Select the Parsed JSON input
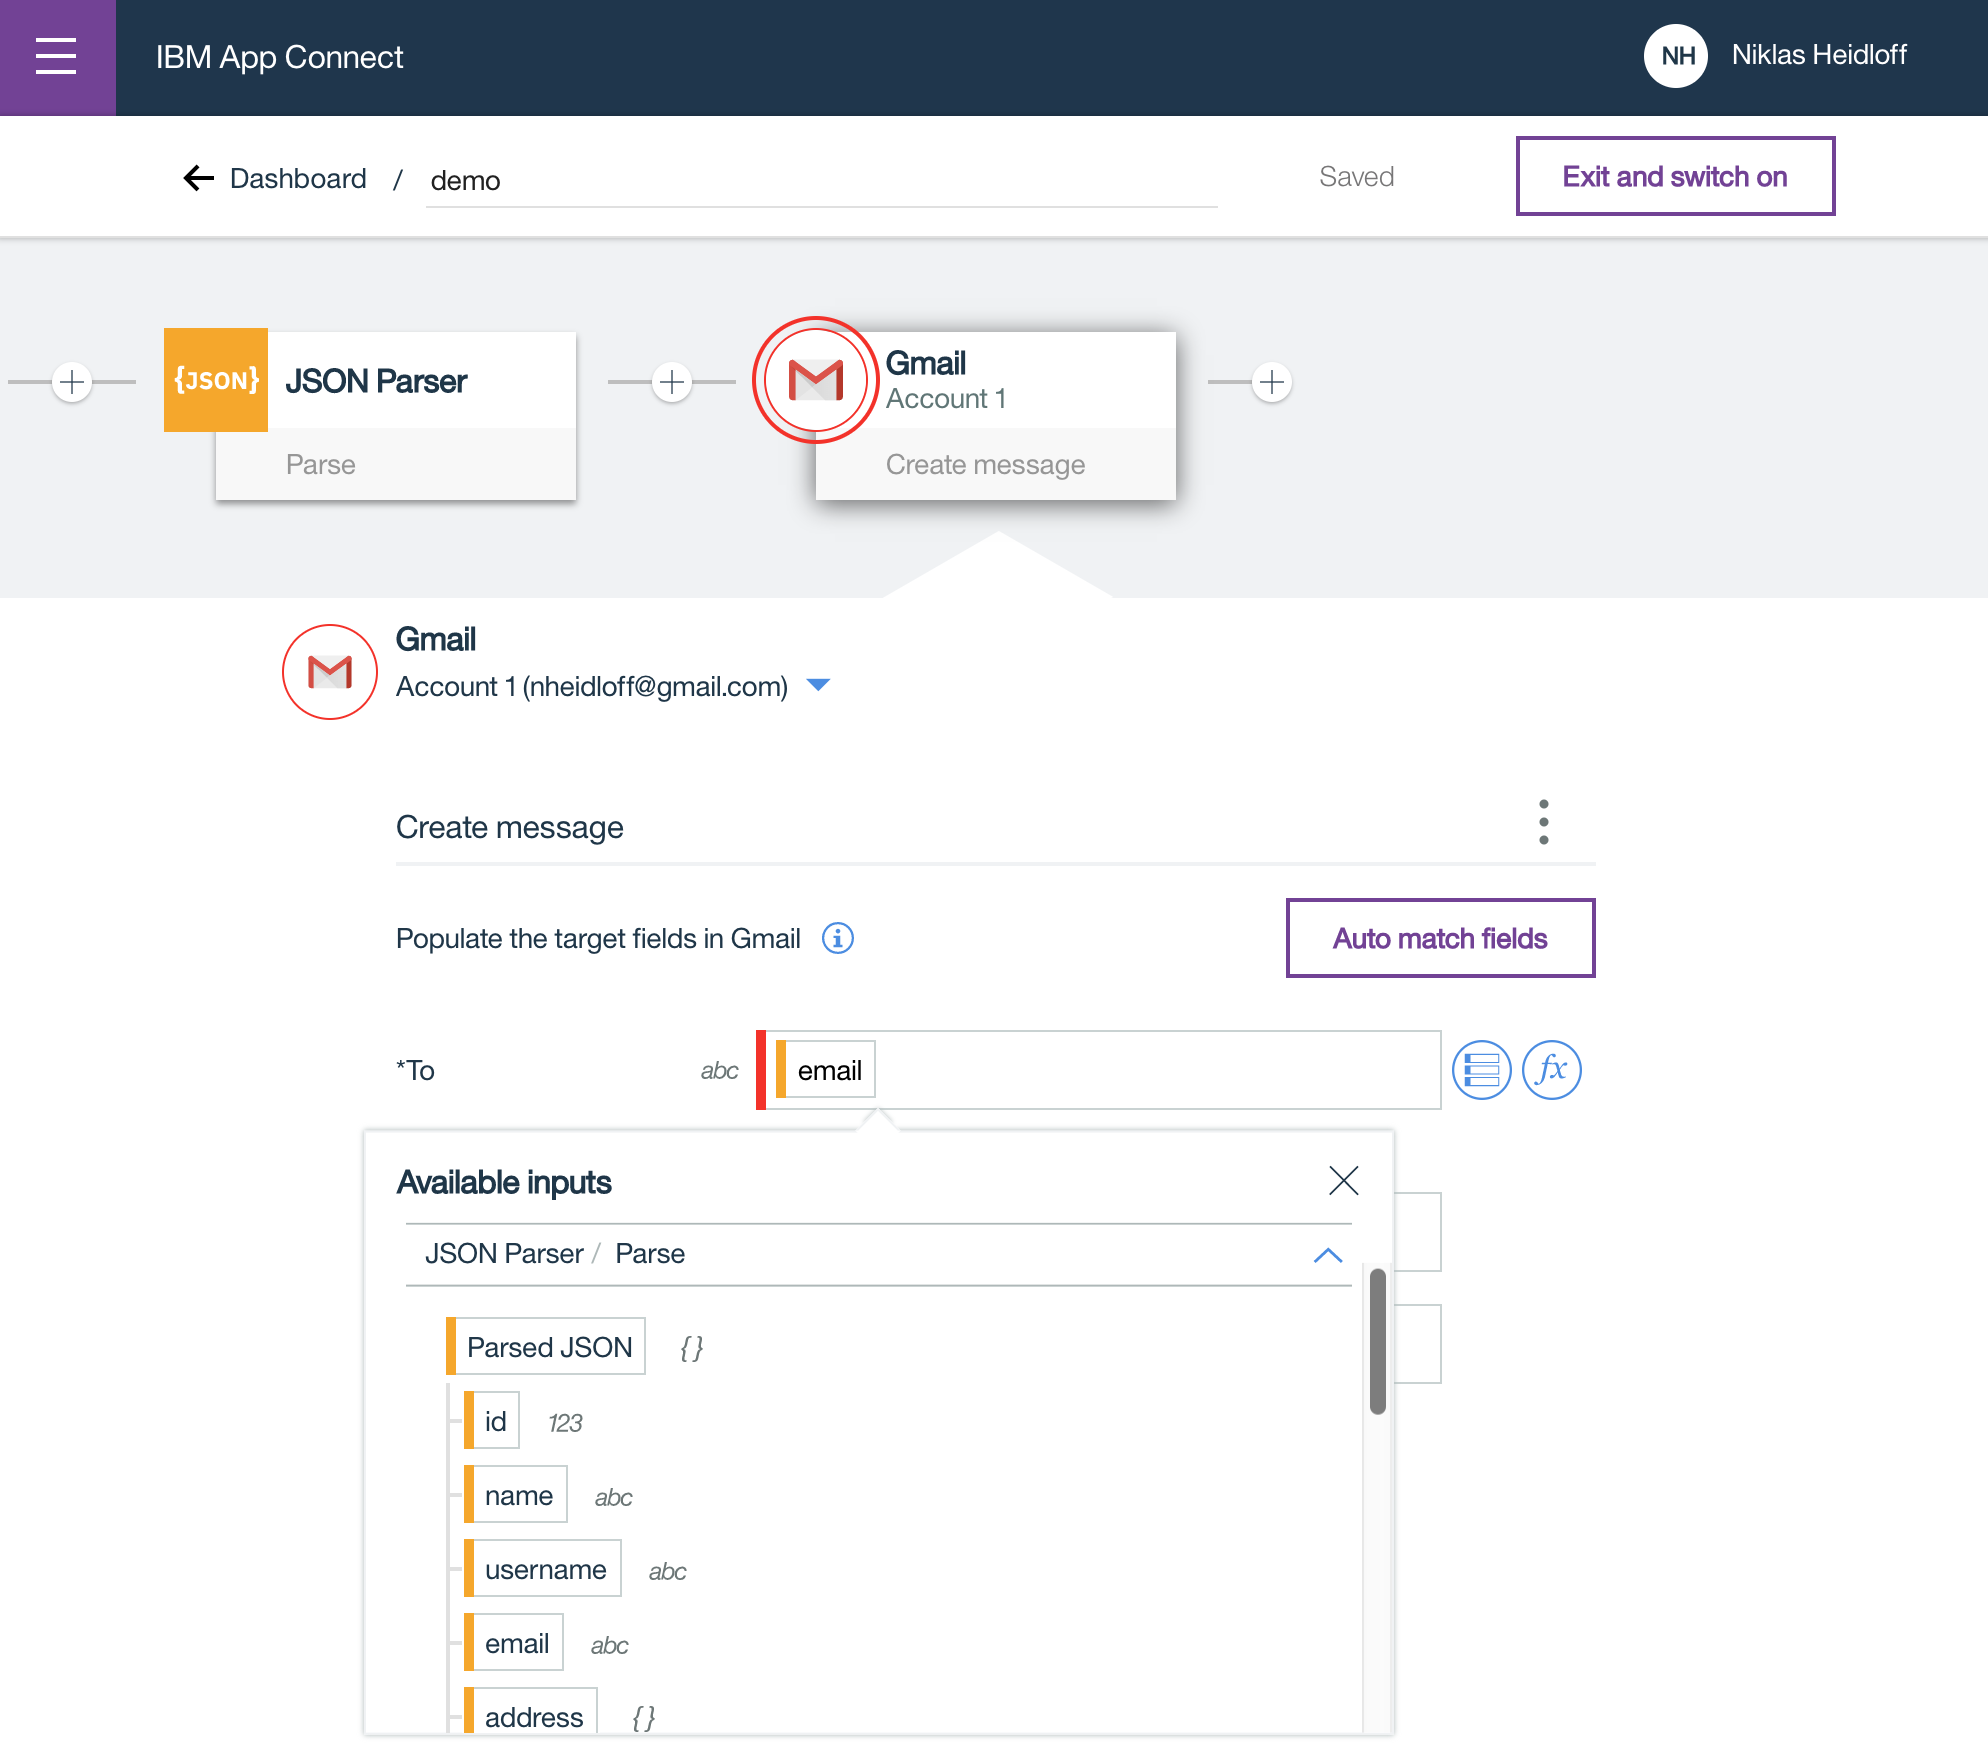Screen dimensions: 1988x1754 pyautogui.click(x=546, y=1347)
